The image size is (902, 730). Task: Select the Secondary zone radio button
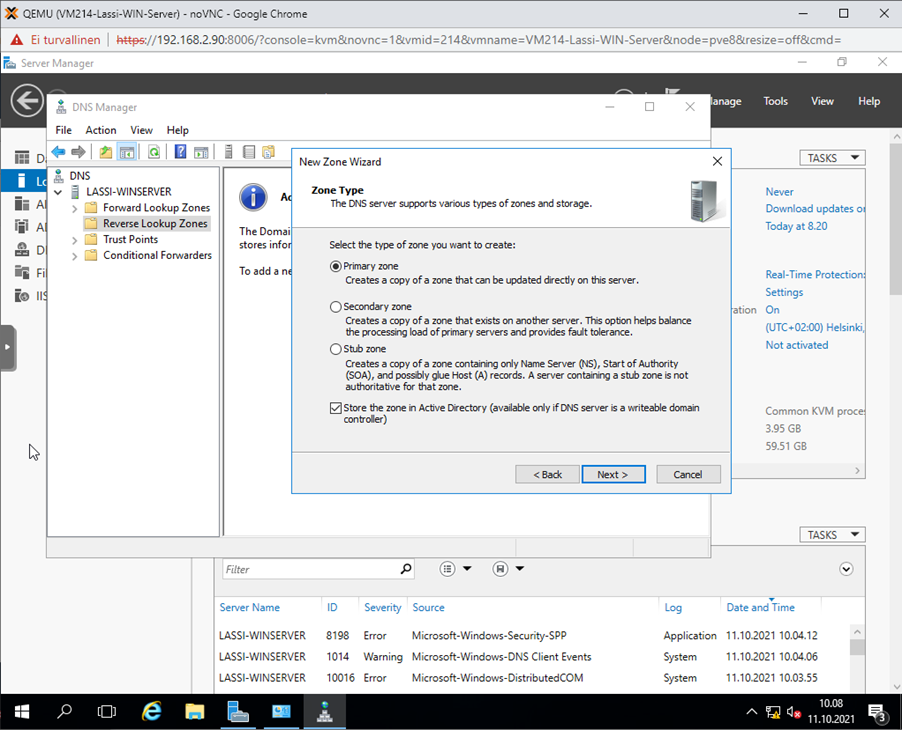pos(335,307)
